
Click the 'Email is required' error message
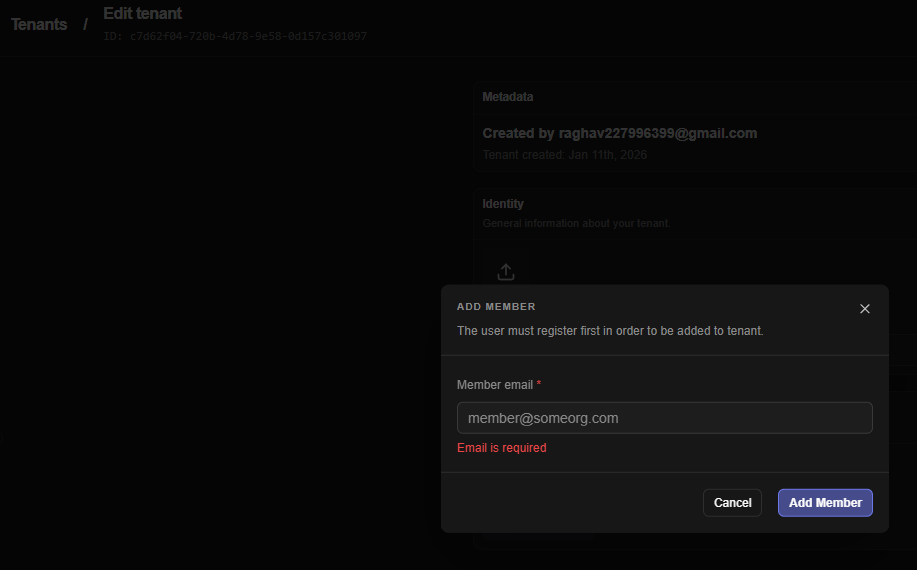pos(502,448)
